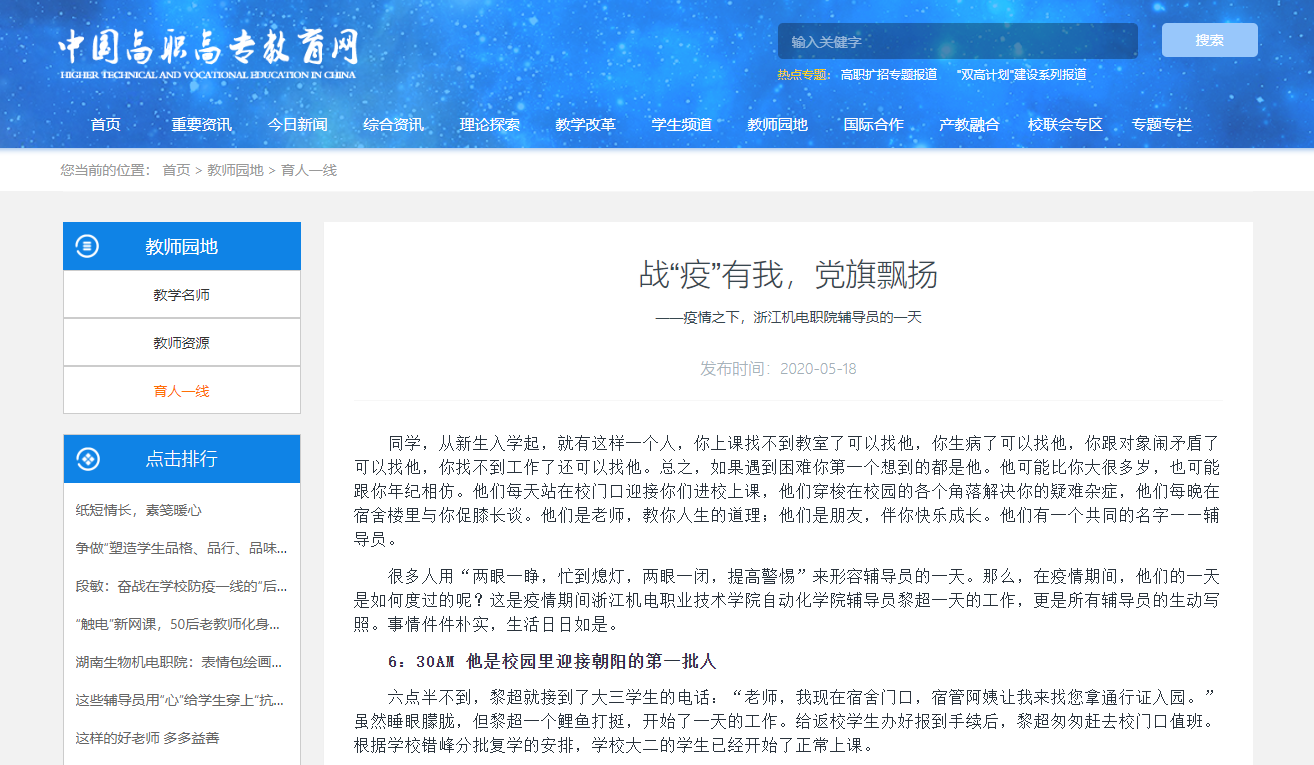The height and width of the screenshot is (765, 1314).
Task: Click the 中国高职高专教育网 site logo
Action: (x=207, y=53)
